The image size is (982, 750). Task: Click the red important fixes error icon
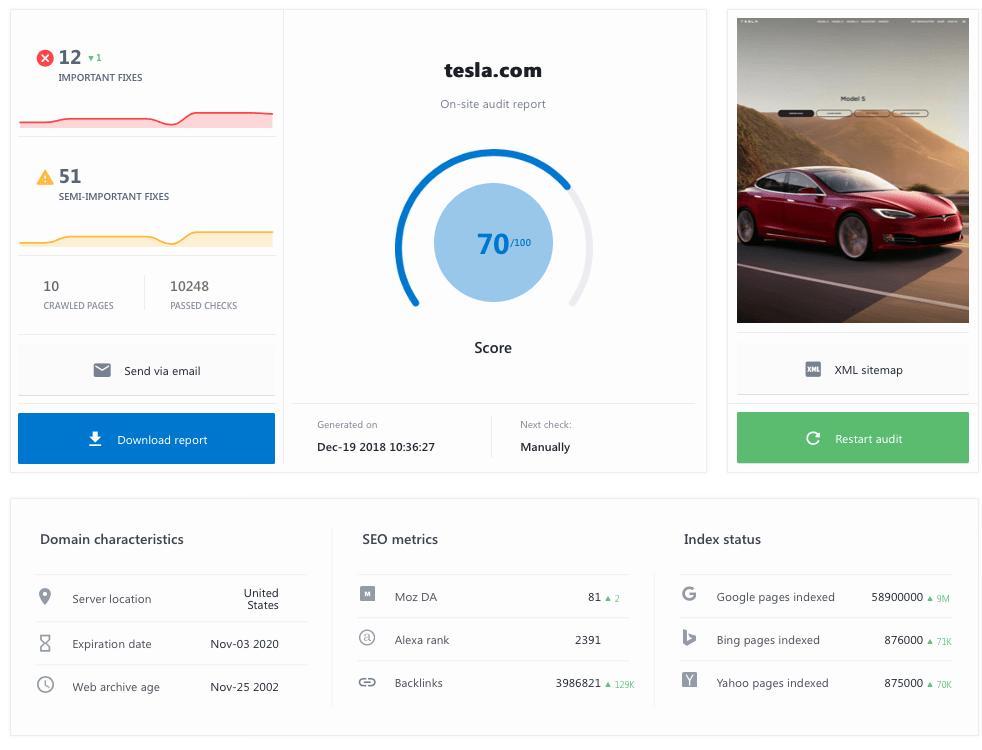click(x=44, y=58)
